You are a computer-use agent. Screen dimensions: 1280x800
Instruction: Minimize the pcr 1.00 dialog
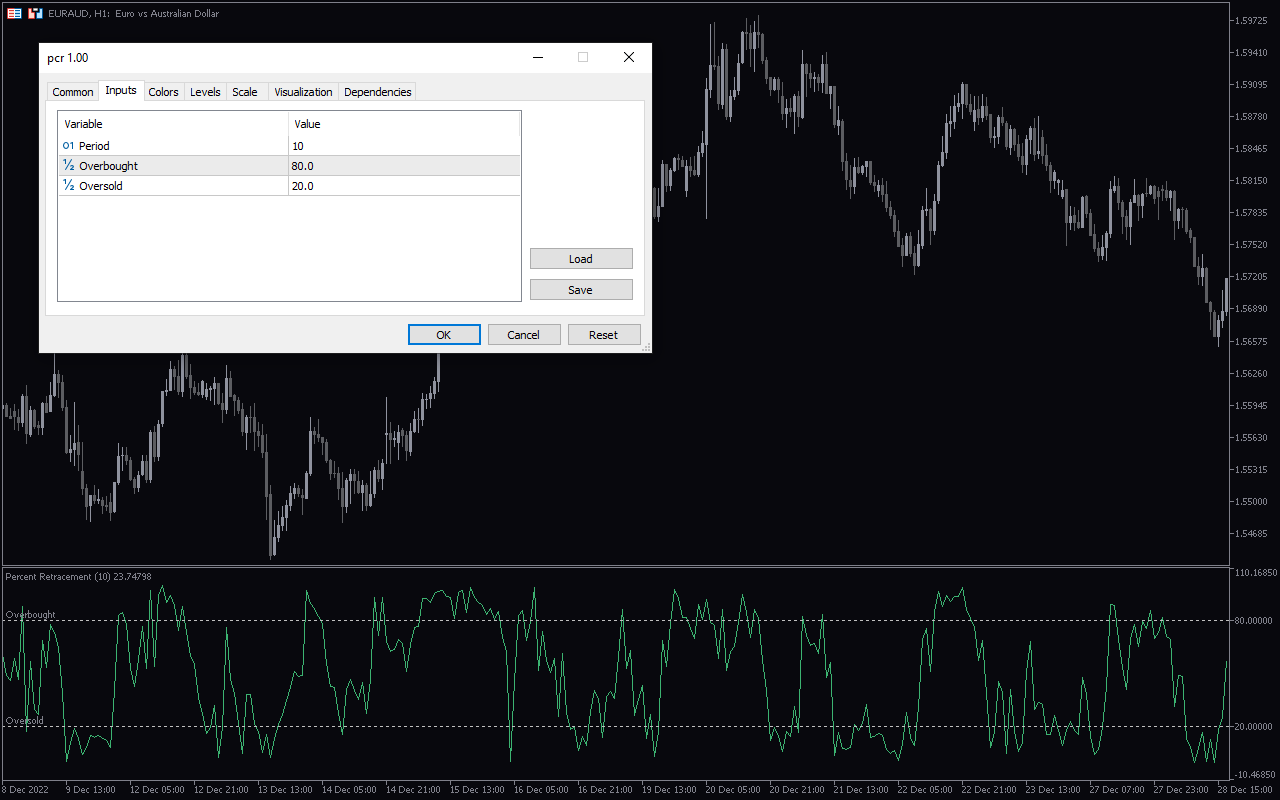coord(537,58)
